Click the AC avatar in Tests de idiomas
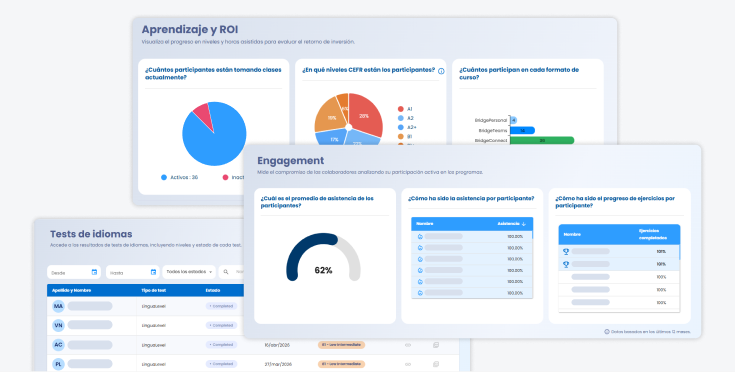The width and height of the screenshot is (735, 372). point(58,345)
